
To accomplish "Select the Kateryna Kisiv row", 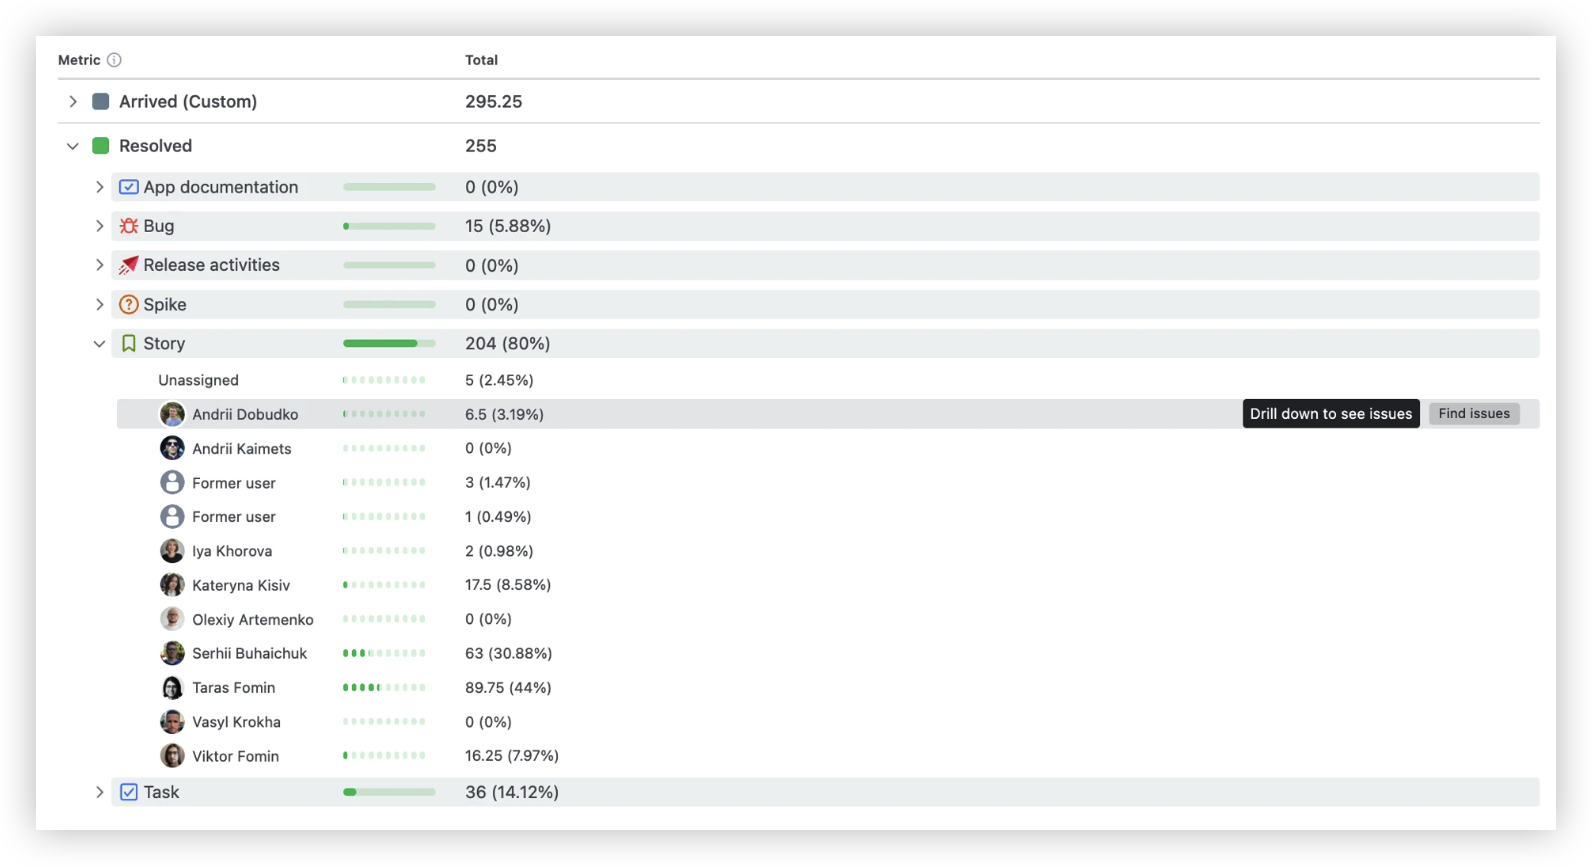I will click(828, 585).
